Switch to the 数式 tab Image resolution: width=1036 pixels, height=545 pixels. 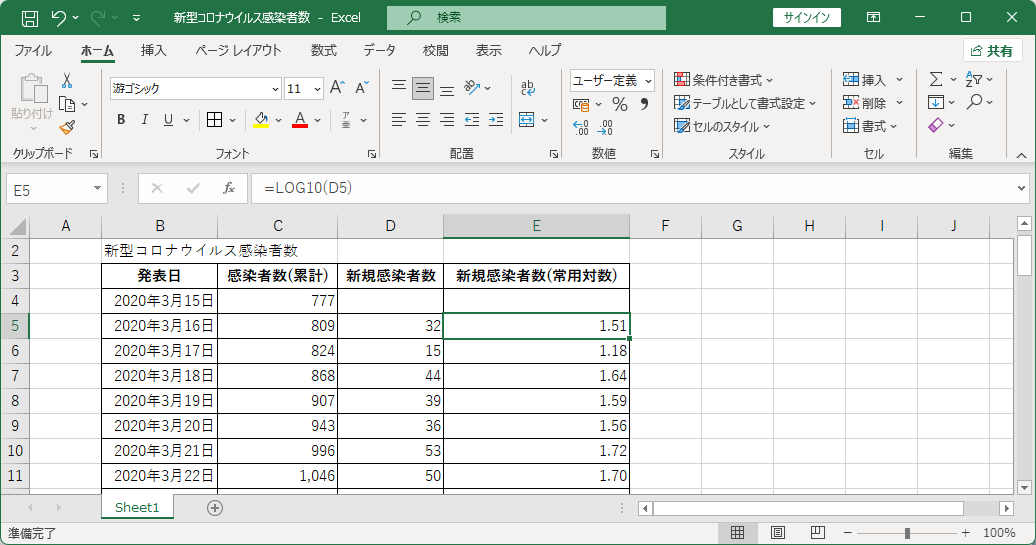[x=324, y=51]
